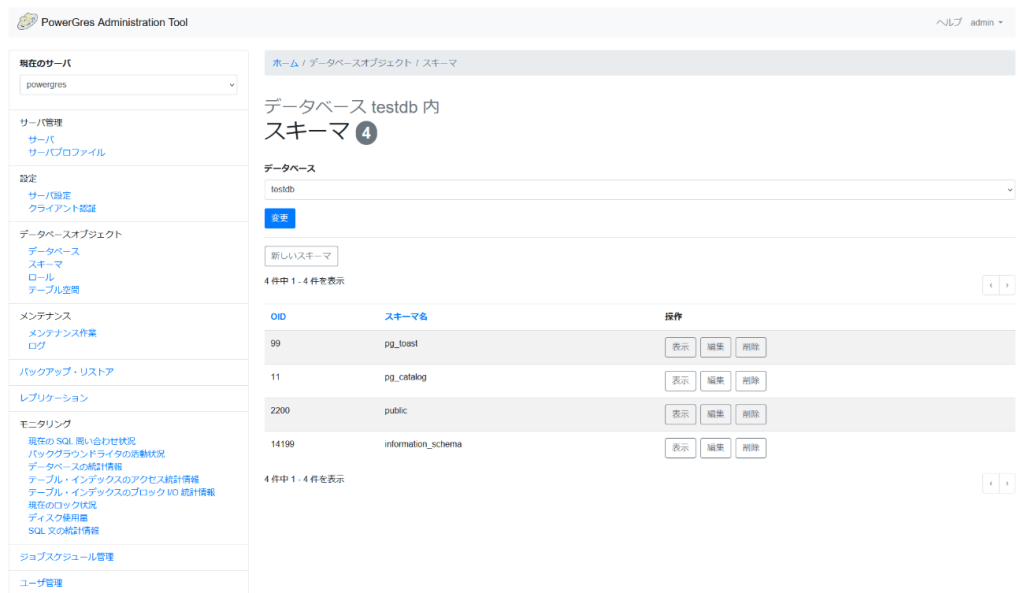1024x593 pixels.
Task: Delete the public schema with 削除
Action: pyautogui.click(x=750, y=414)
